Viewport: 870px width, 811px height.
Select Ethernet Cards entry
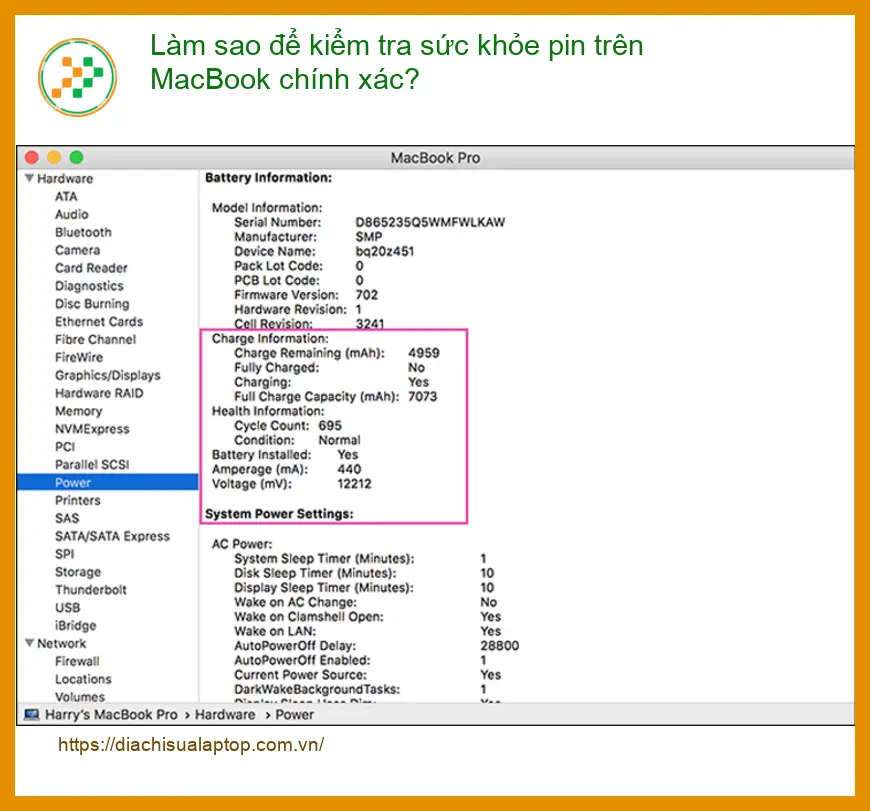pos(99,322)
